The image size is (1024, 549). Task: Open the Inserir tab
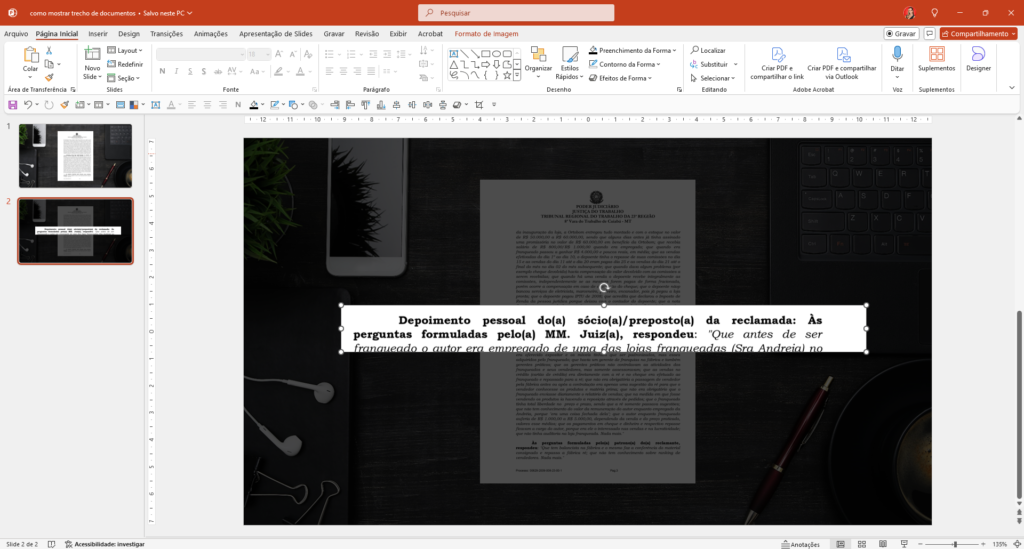tap(97, 33)
